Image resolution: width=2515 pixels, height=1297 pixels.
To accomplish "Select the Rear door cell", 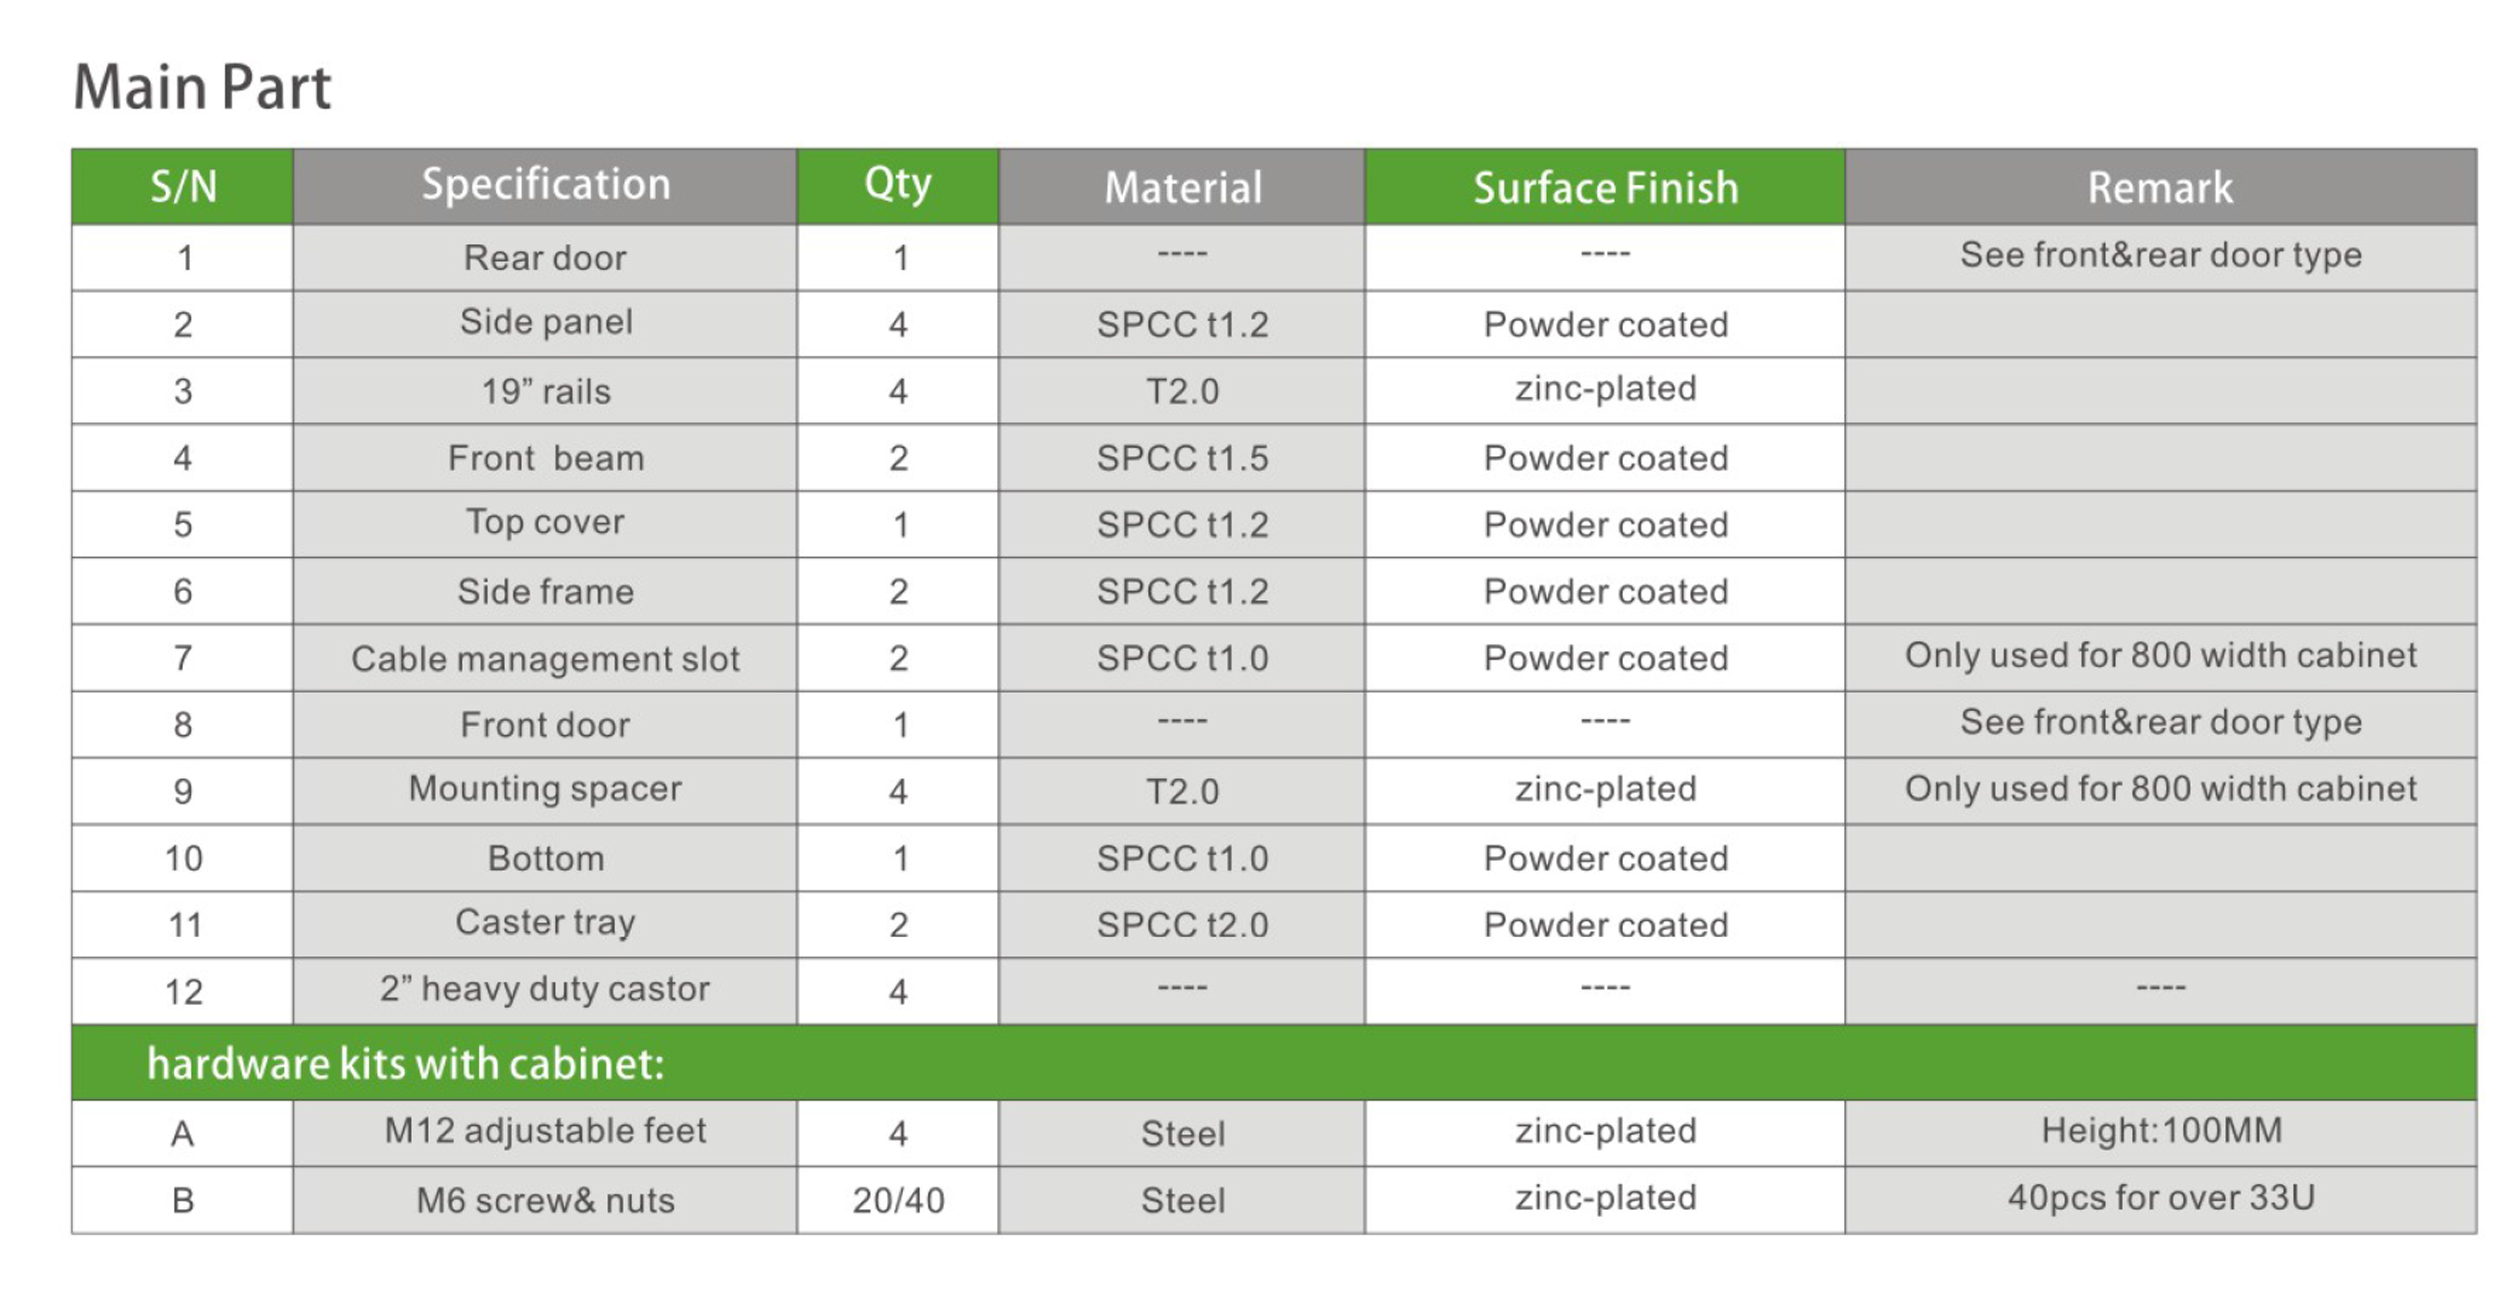I will 545,258.
